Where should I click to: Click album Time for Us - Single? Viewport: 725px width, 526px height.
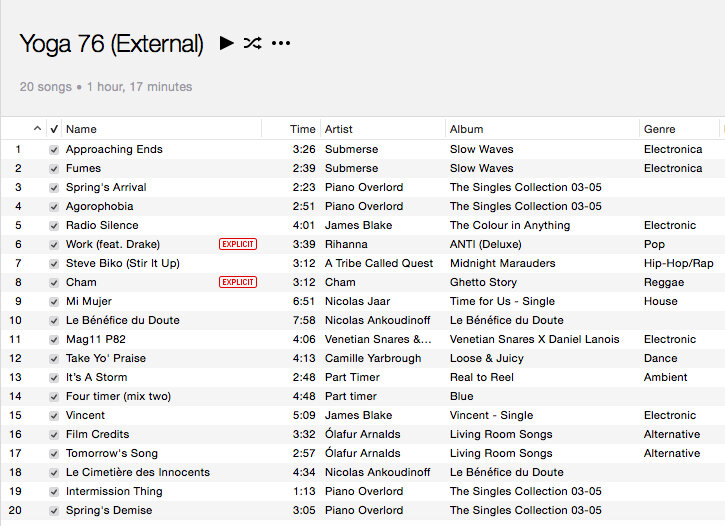point(502,301)
